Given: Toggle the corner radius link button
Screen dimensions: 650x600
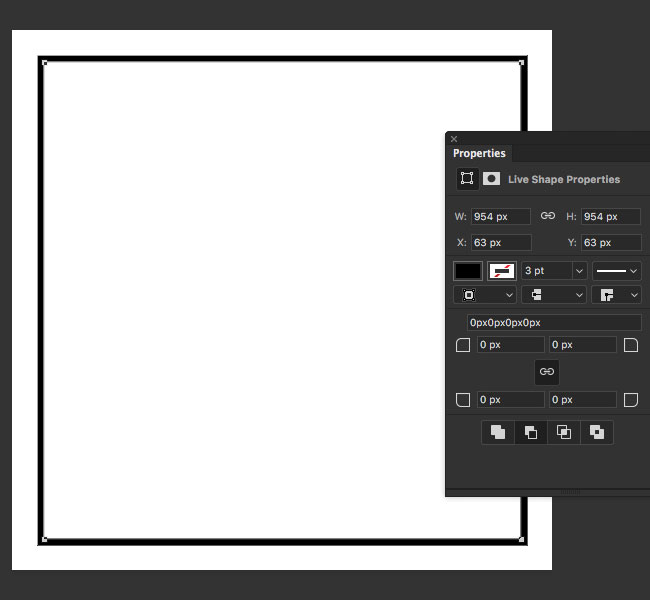Looking at the screenshot, I should tap(547, 372).
